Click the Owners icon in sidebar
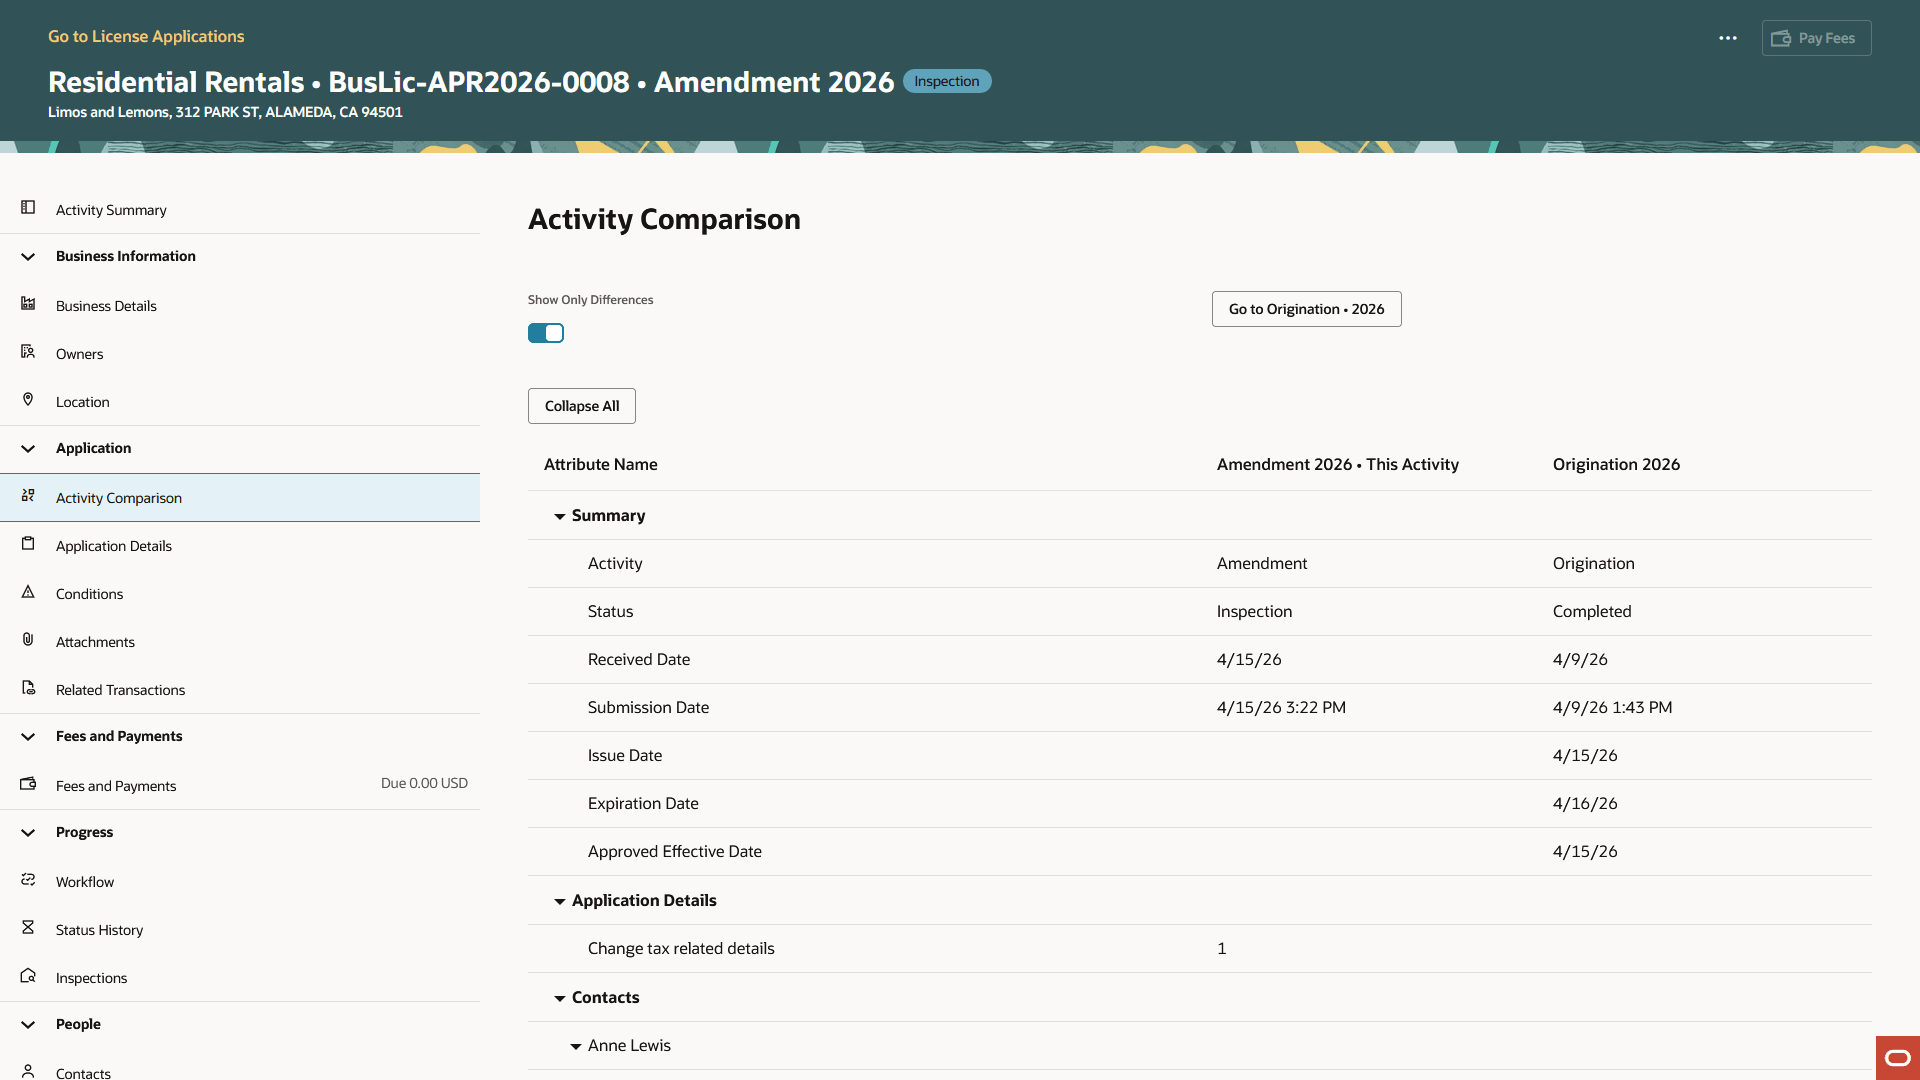 28,351
